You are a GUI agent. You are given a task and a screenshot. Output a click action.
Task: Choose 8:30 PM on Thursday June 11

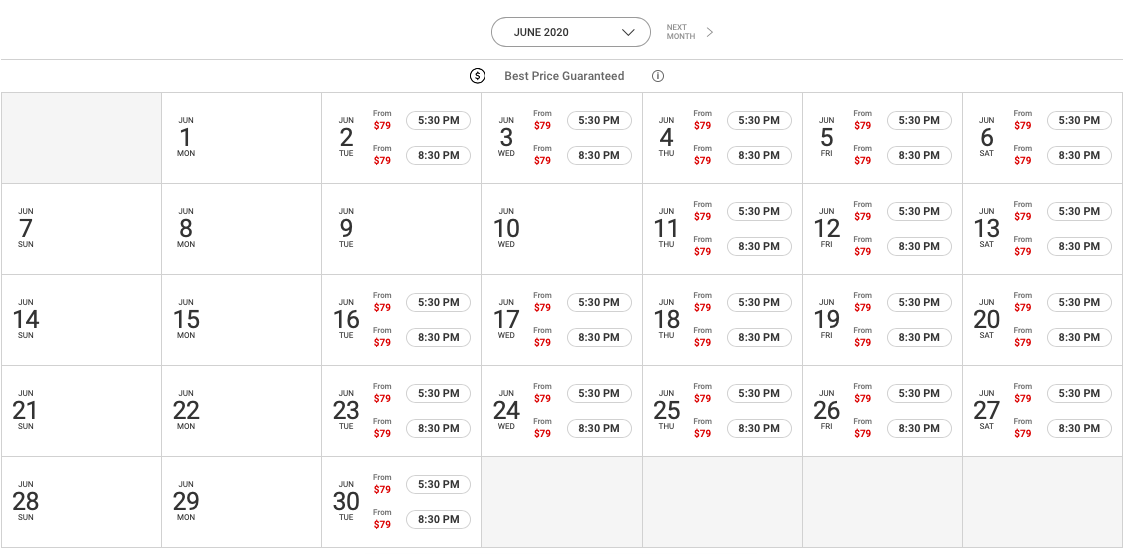[759, 247]
